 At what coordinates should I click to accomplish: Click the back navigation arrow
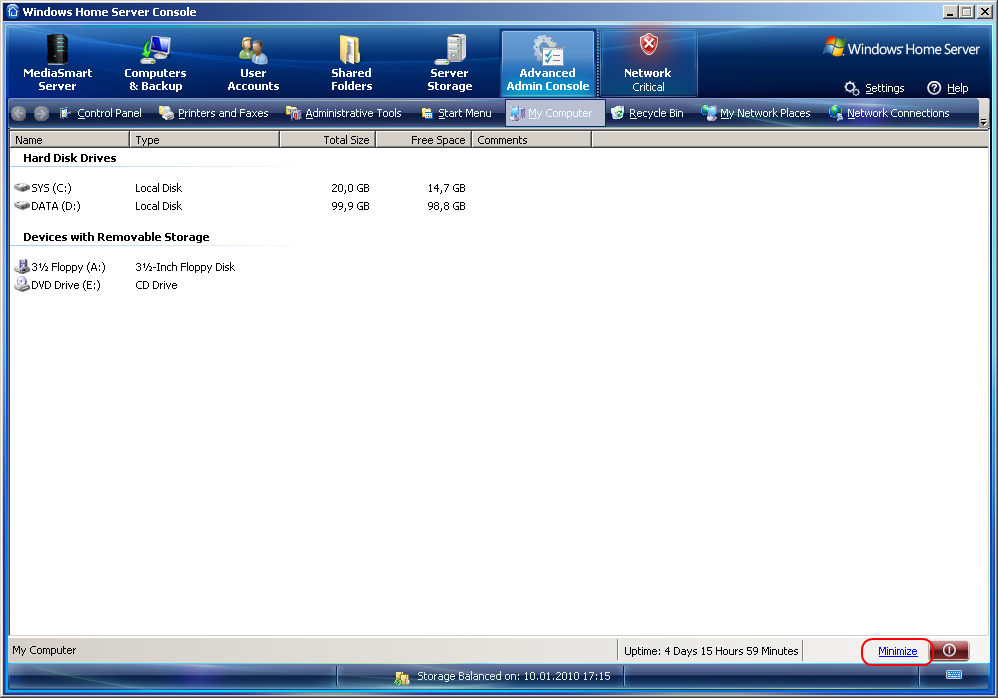click(18, 113)
